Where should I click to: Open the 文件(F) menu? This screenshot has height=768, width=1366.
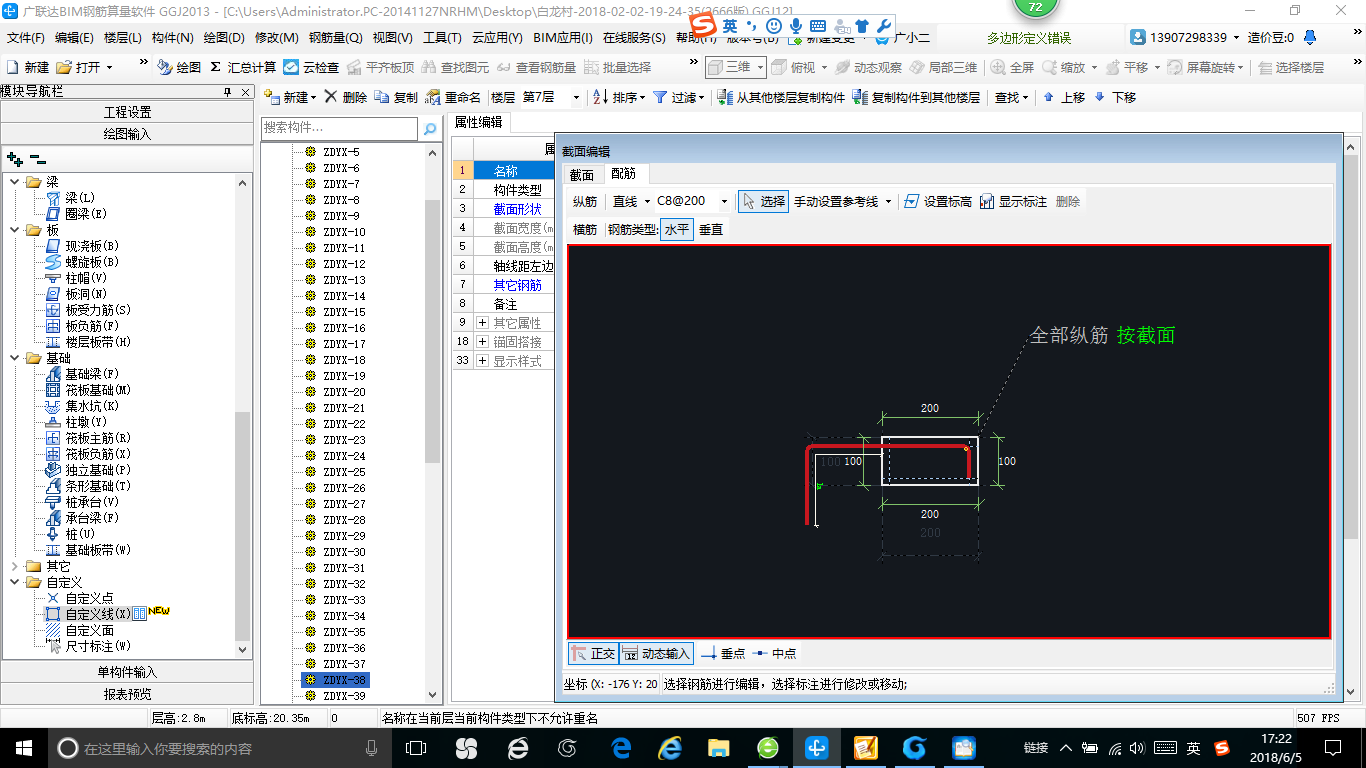pos(26,38)
